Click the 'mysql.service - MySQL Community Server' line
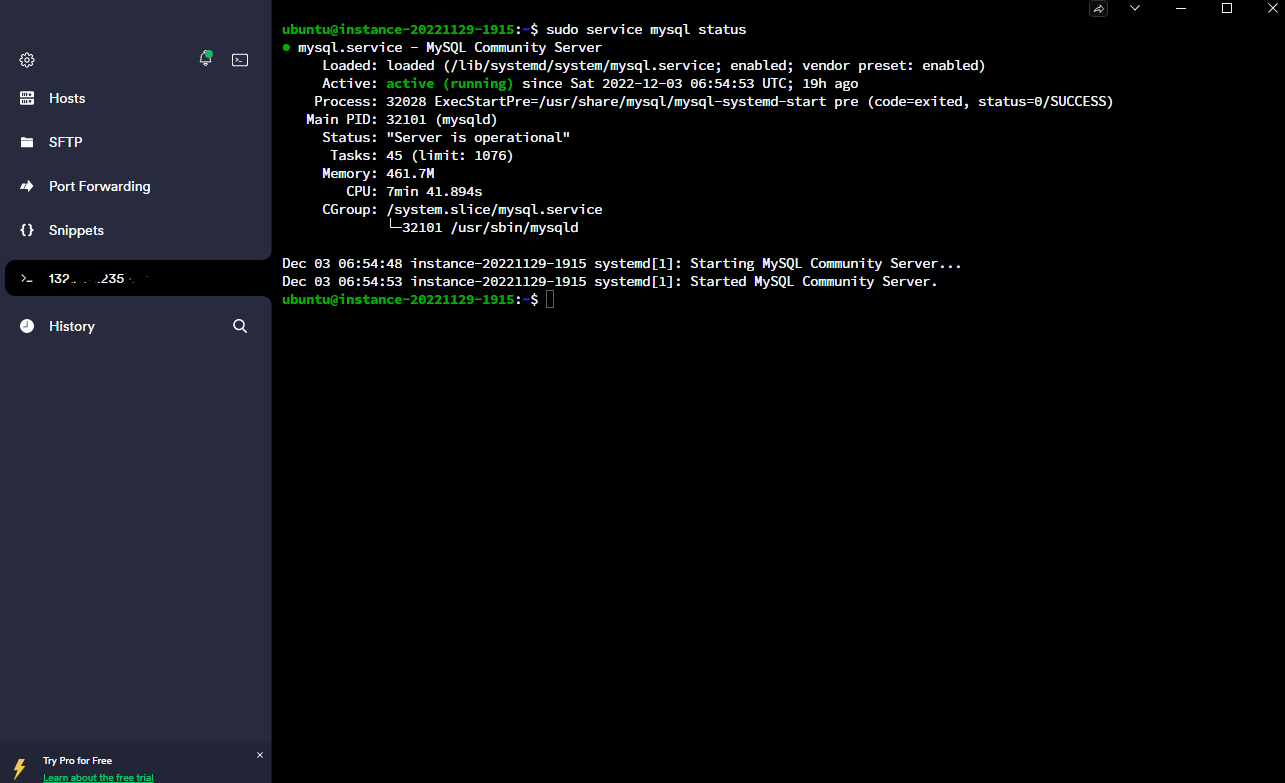 [450, 48]
